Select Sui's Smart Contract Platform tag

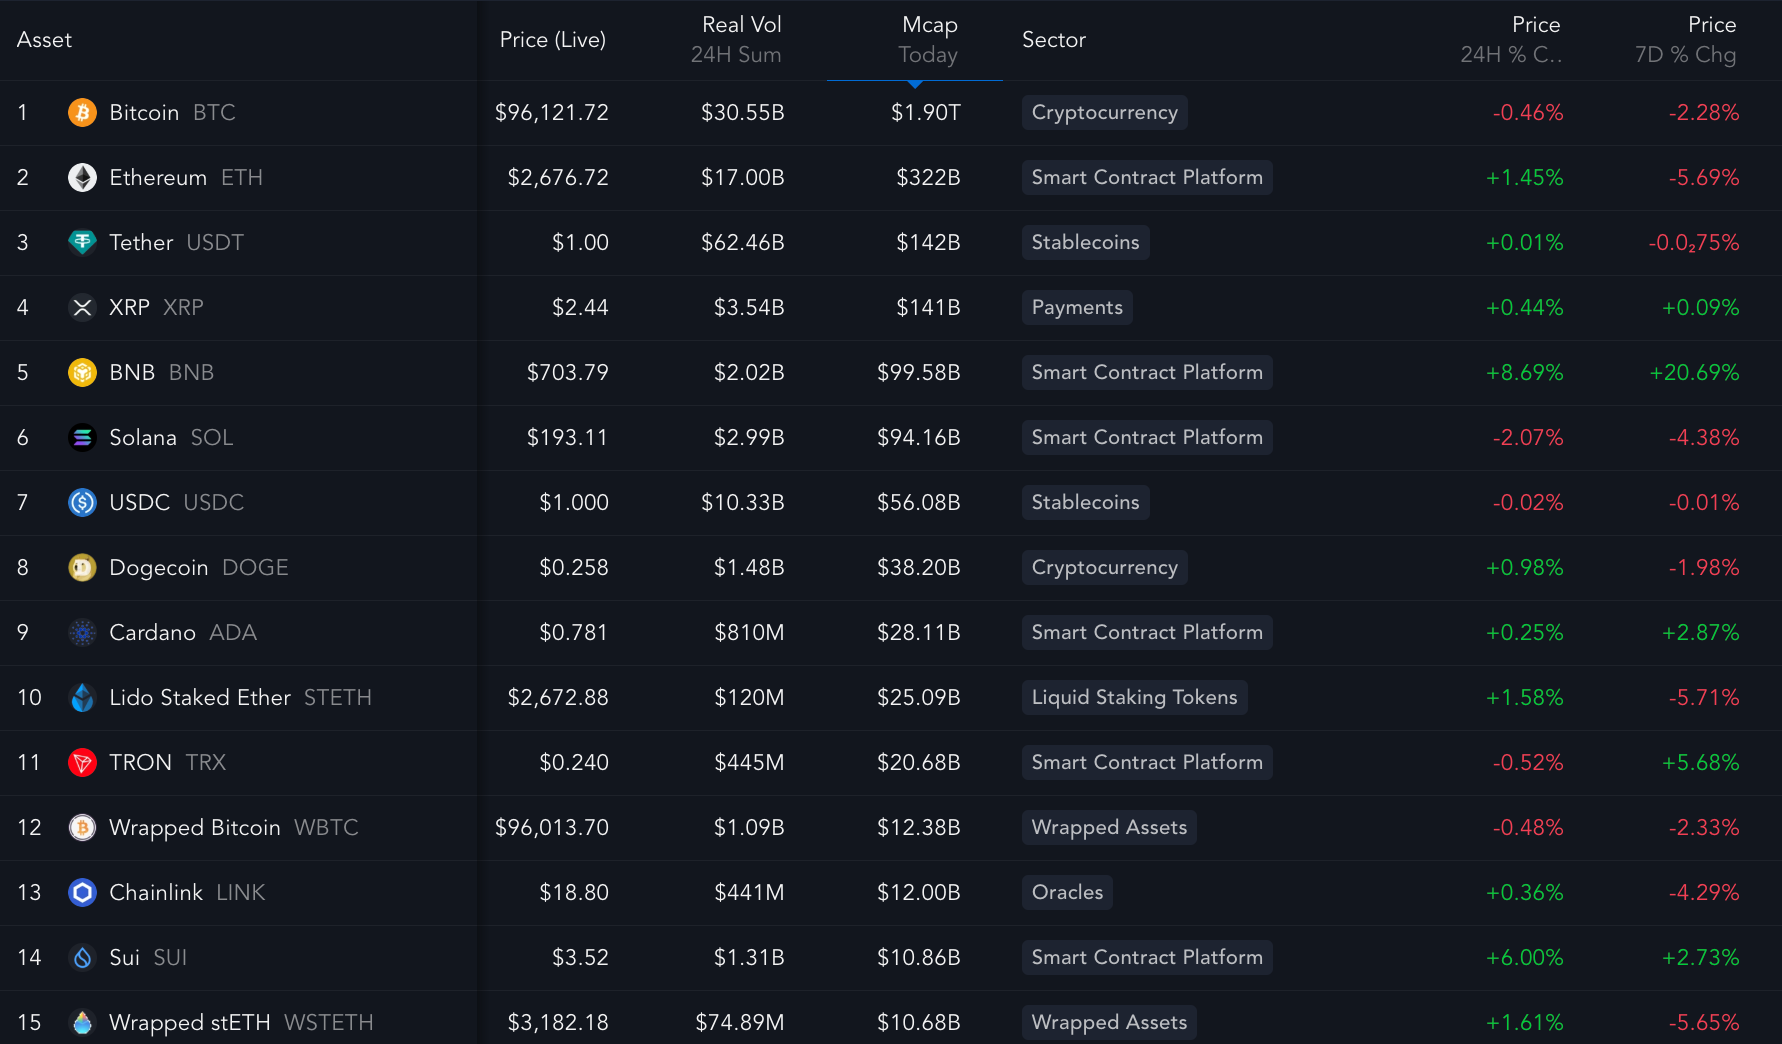[1147, 958]
